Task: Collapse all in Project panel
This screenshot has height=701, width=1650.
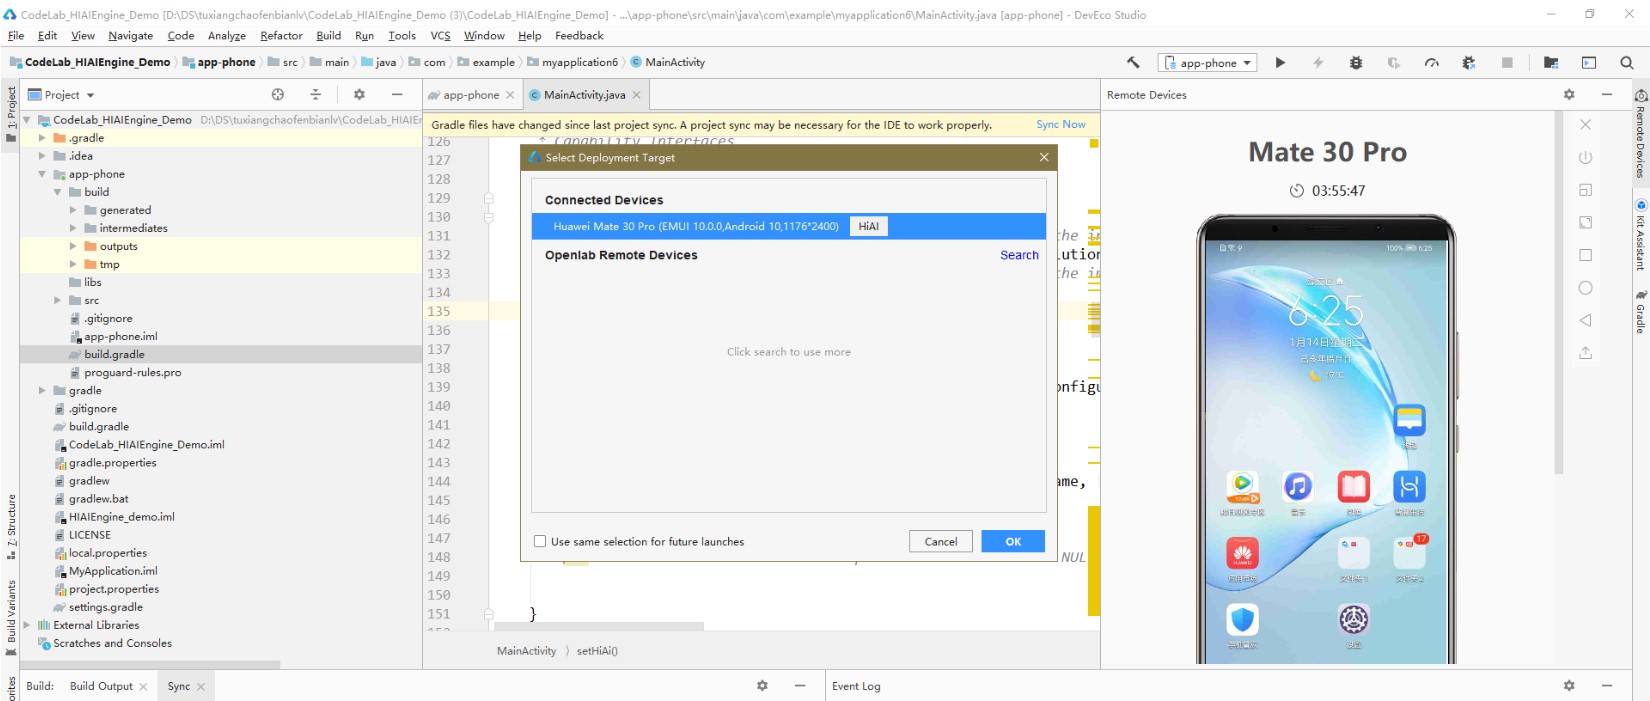Action: point(315,94)
